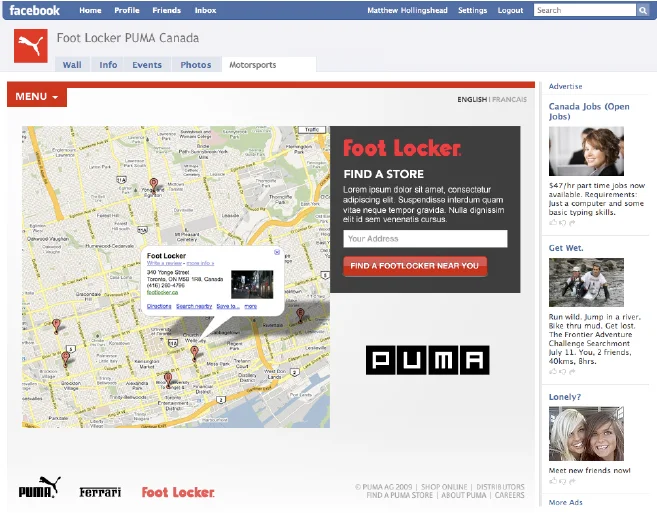The image size is (657, 513).
Task: Click the store street photo in map bubble
Action: (252, 284)
